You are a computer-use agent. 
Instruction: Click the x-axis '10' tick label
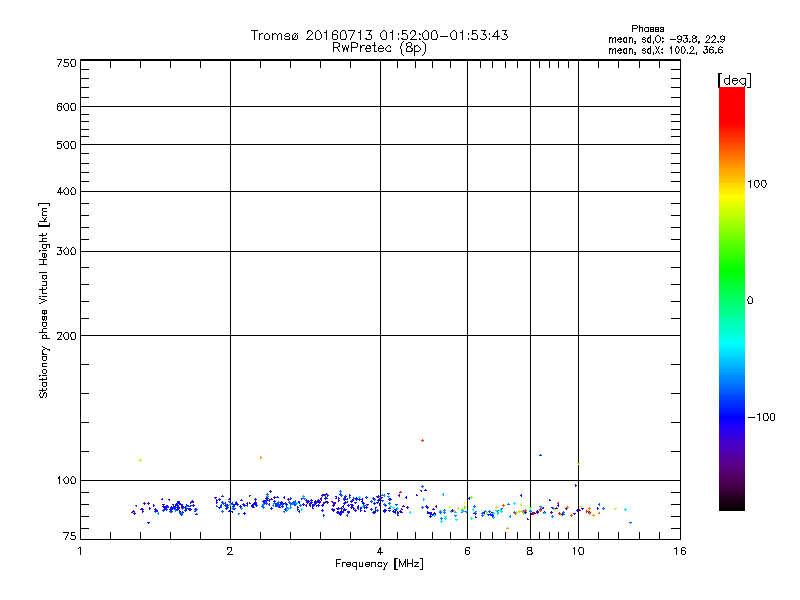(x=578, y=551)
